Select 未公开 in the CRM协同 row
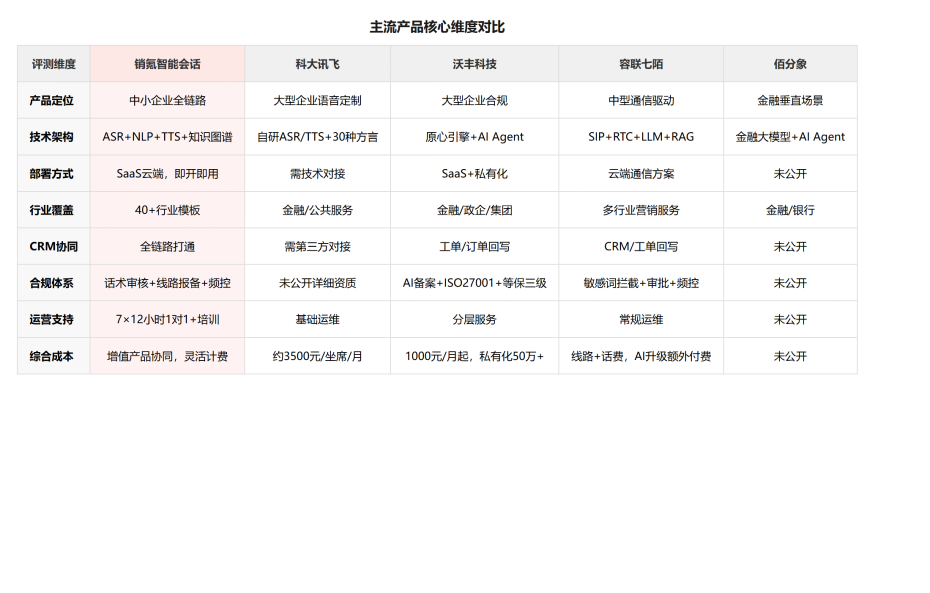 [x=790, y=247]
